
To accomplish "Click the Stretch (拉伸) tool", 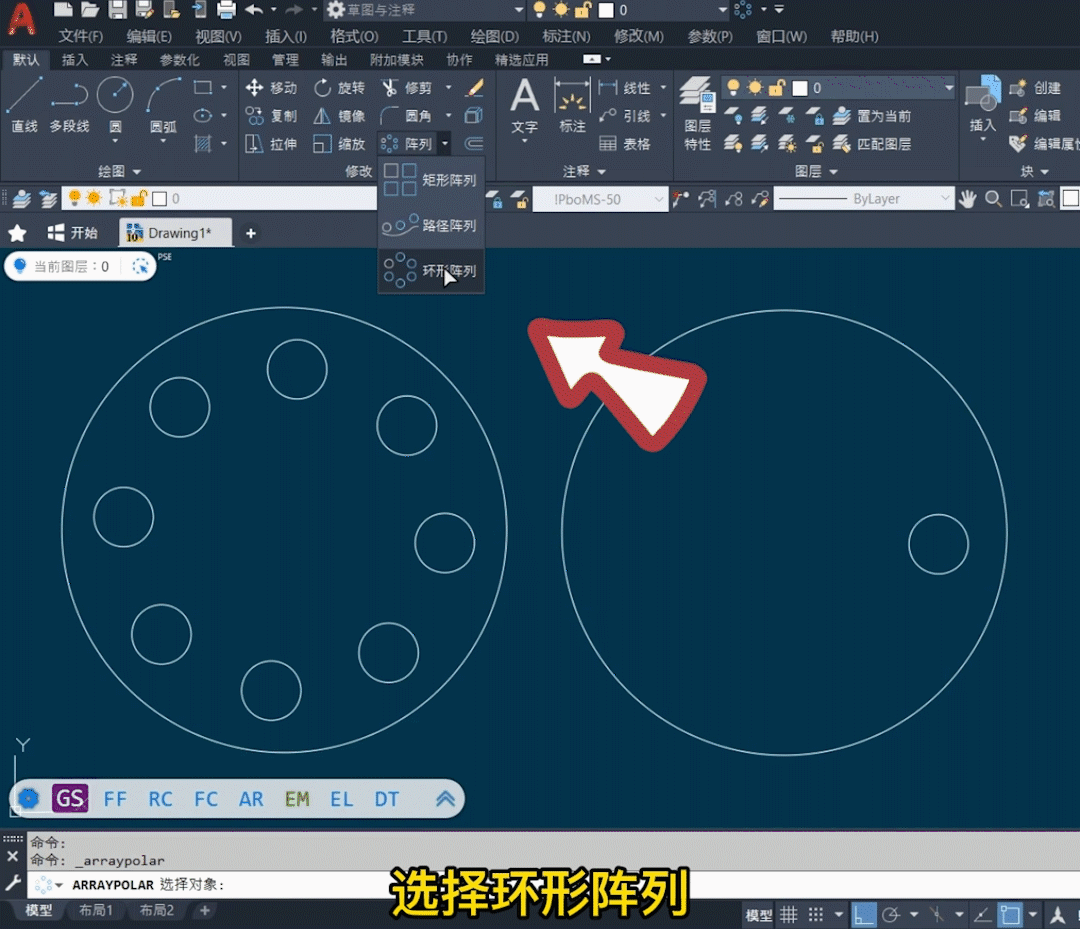I will click(x=271, y=144).
